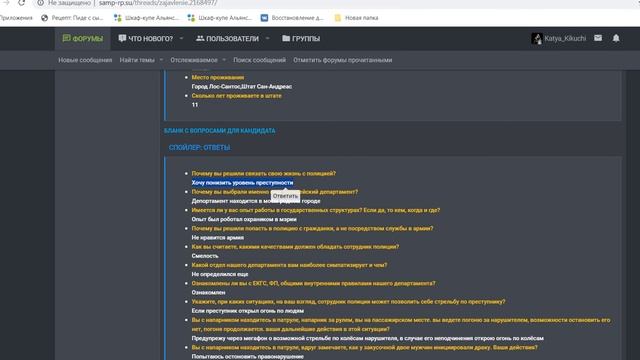Click the 'Приложения' apps shortcut

[x=16, y=18]
